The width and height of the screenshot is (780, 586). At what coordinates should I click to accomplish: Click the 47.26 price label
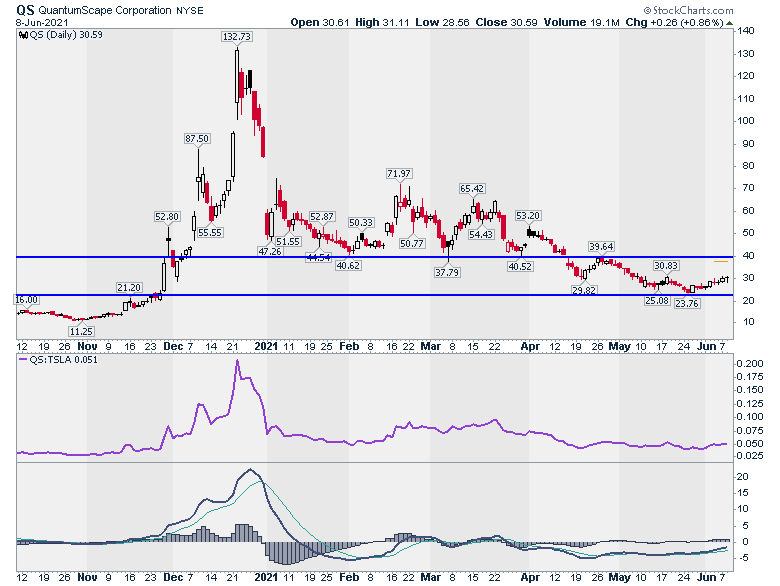click(x=270, y=252)
